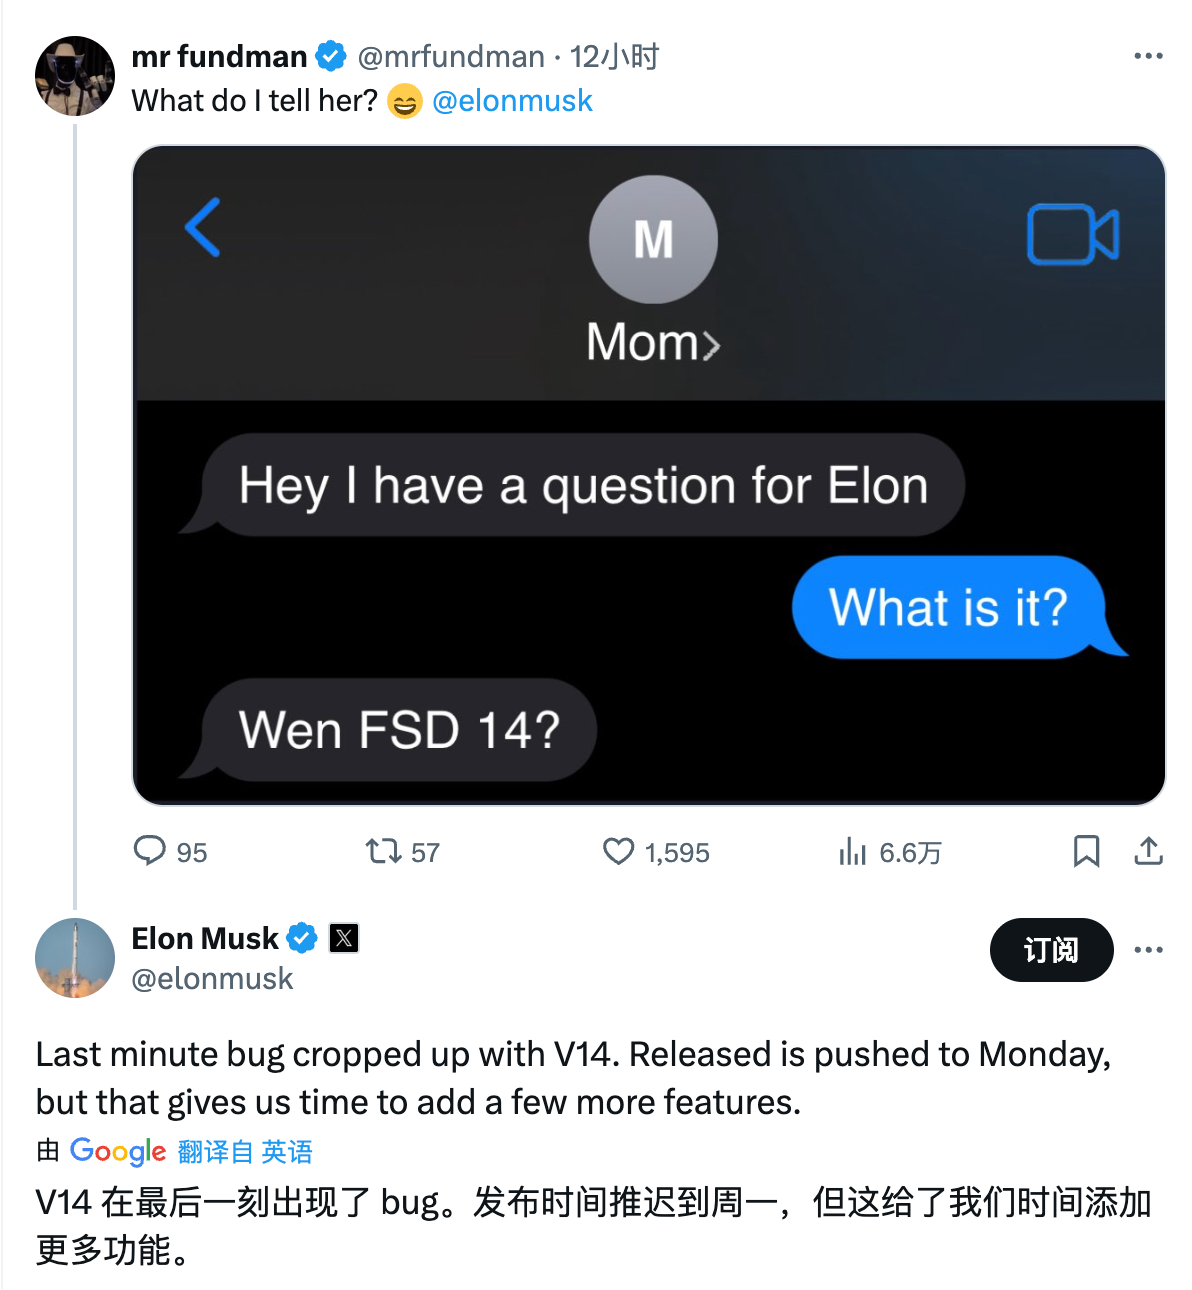Open the Mom message screenshot image
Viewport: 1192px width, 1290px height.
click(649, 475)
